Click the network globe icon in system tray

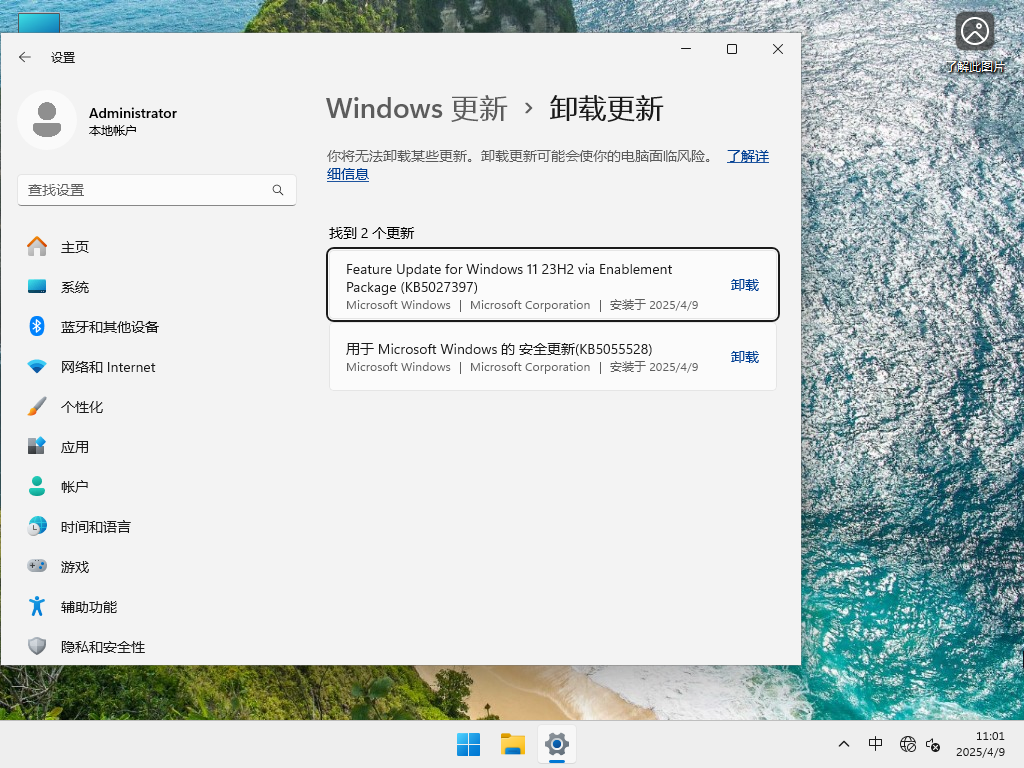click(x=908, y=744)
